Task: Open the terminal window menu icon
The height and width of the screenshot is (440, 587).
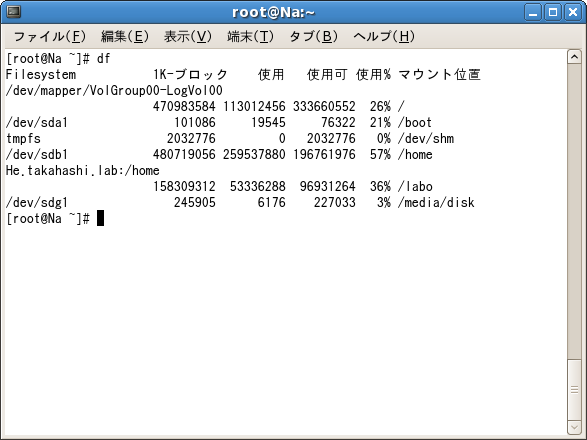Action: 13,12
